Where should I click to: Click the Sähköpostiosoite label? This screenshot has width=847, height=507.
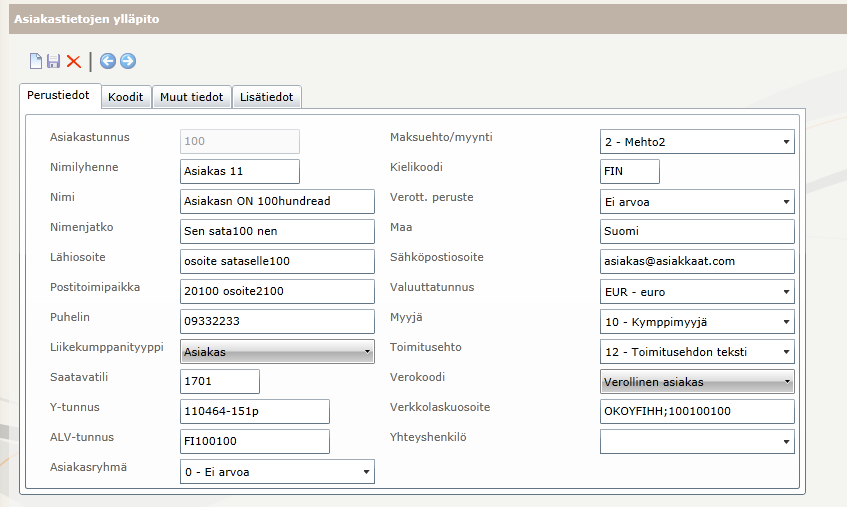[x=436, y=258]
